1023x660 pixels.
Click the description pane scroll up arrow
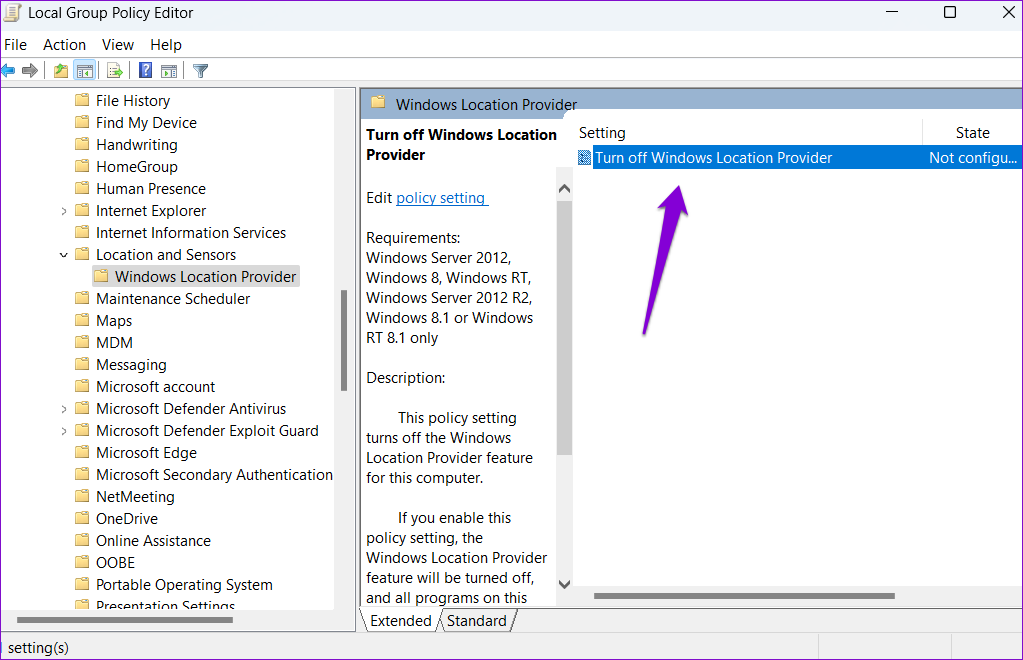click(564, 189)
